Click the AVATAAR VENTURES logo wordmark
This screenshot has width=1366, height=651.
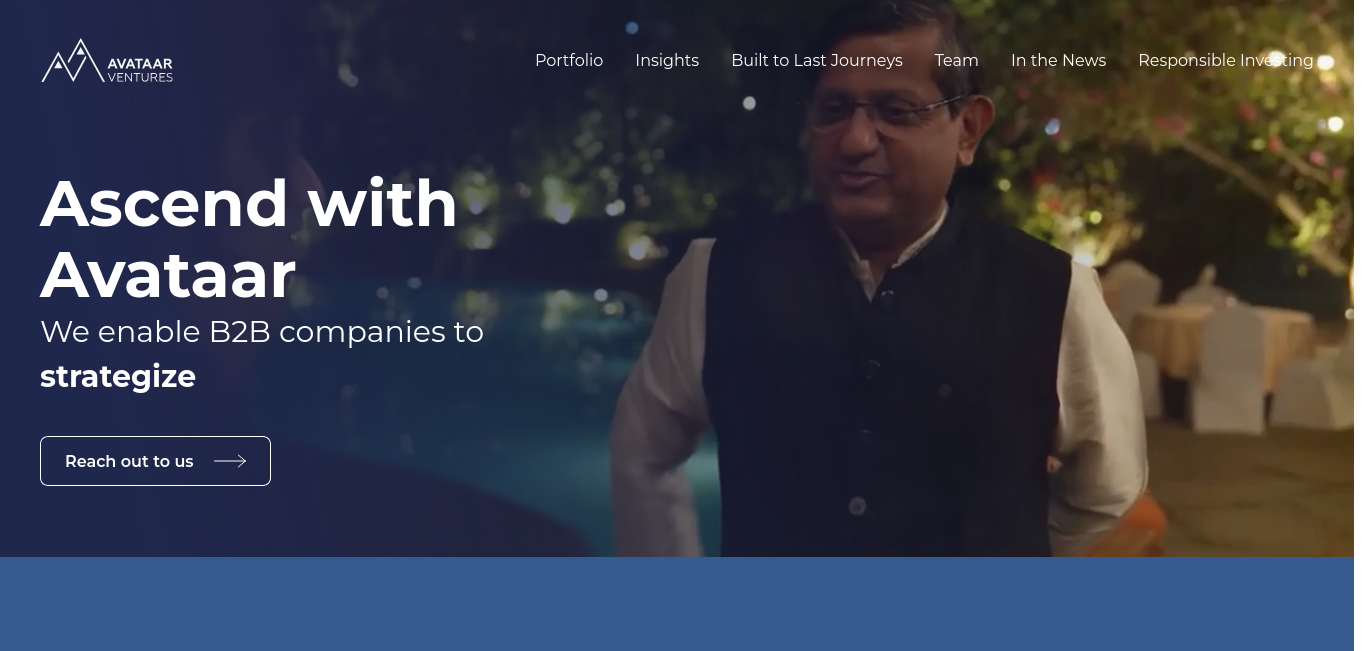coord(140,70)
